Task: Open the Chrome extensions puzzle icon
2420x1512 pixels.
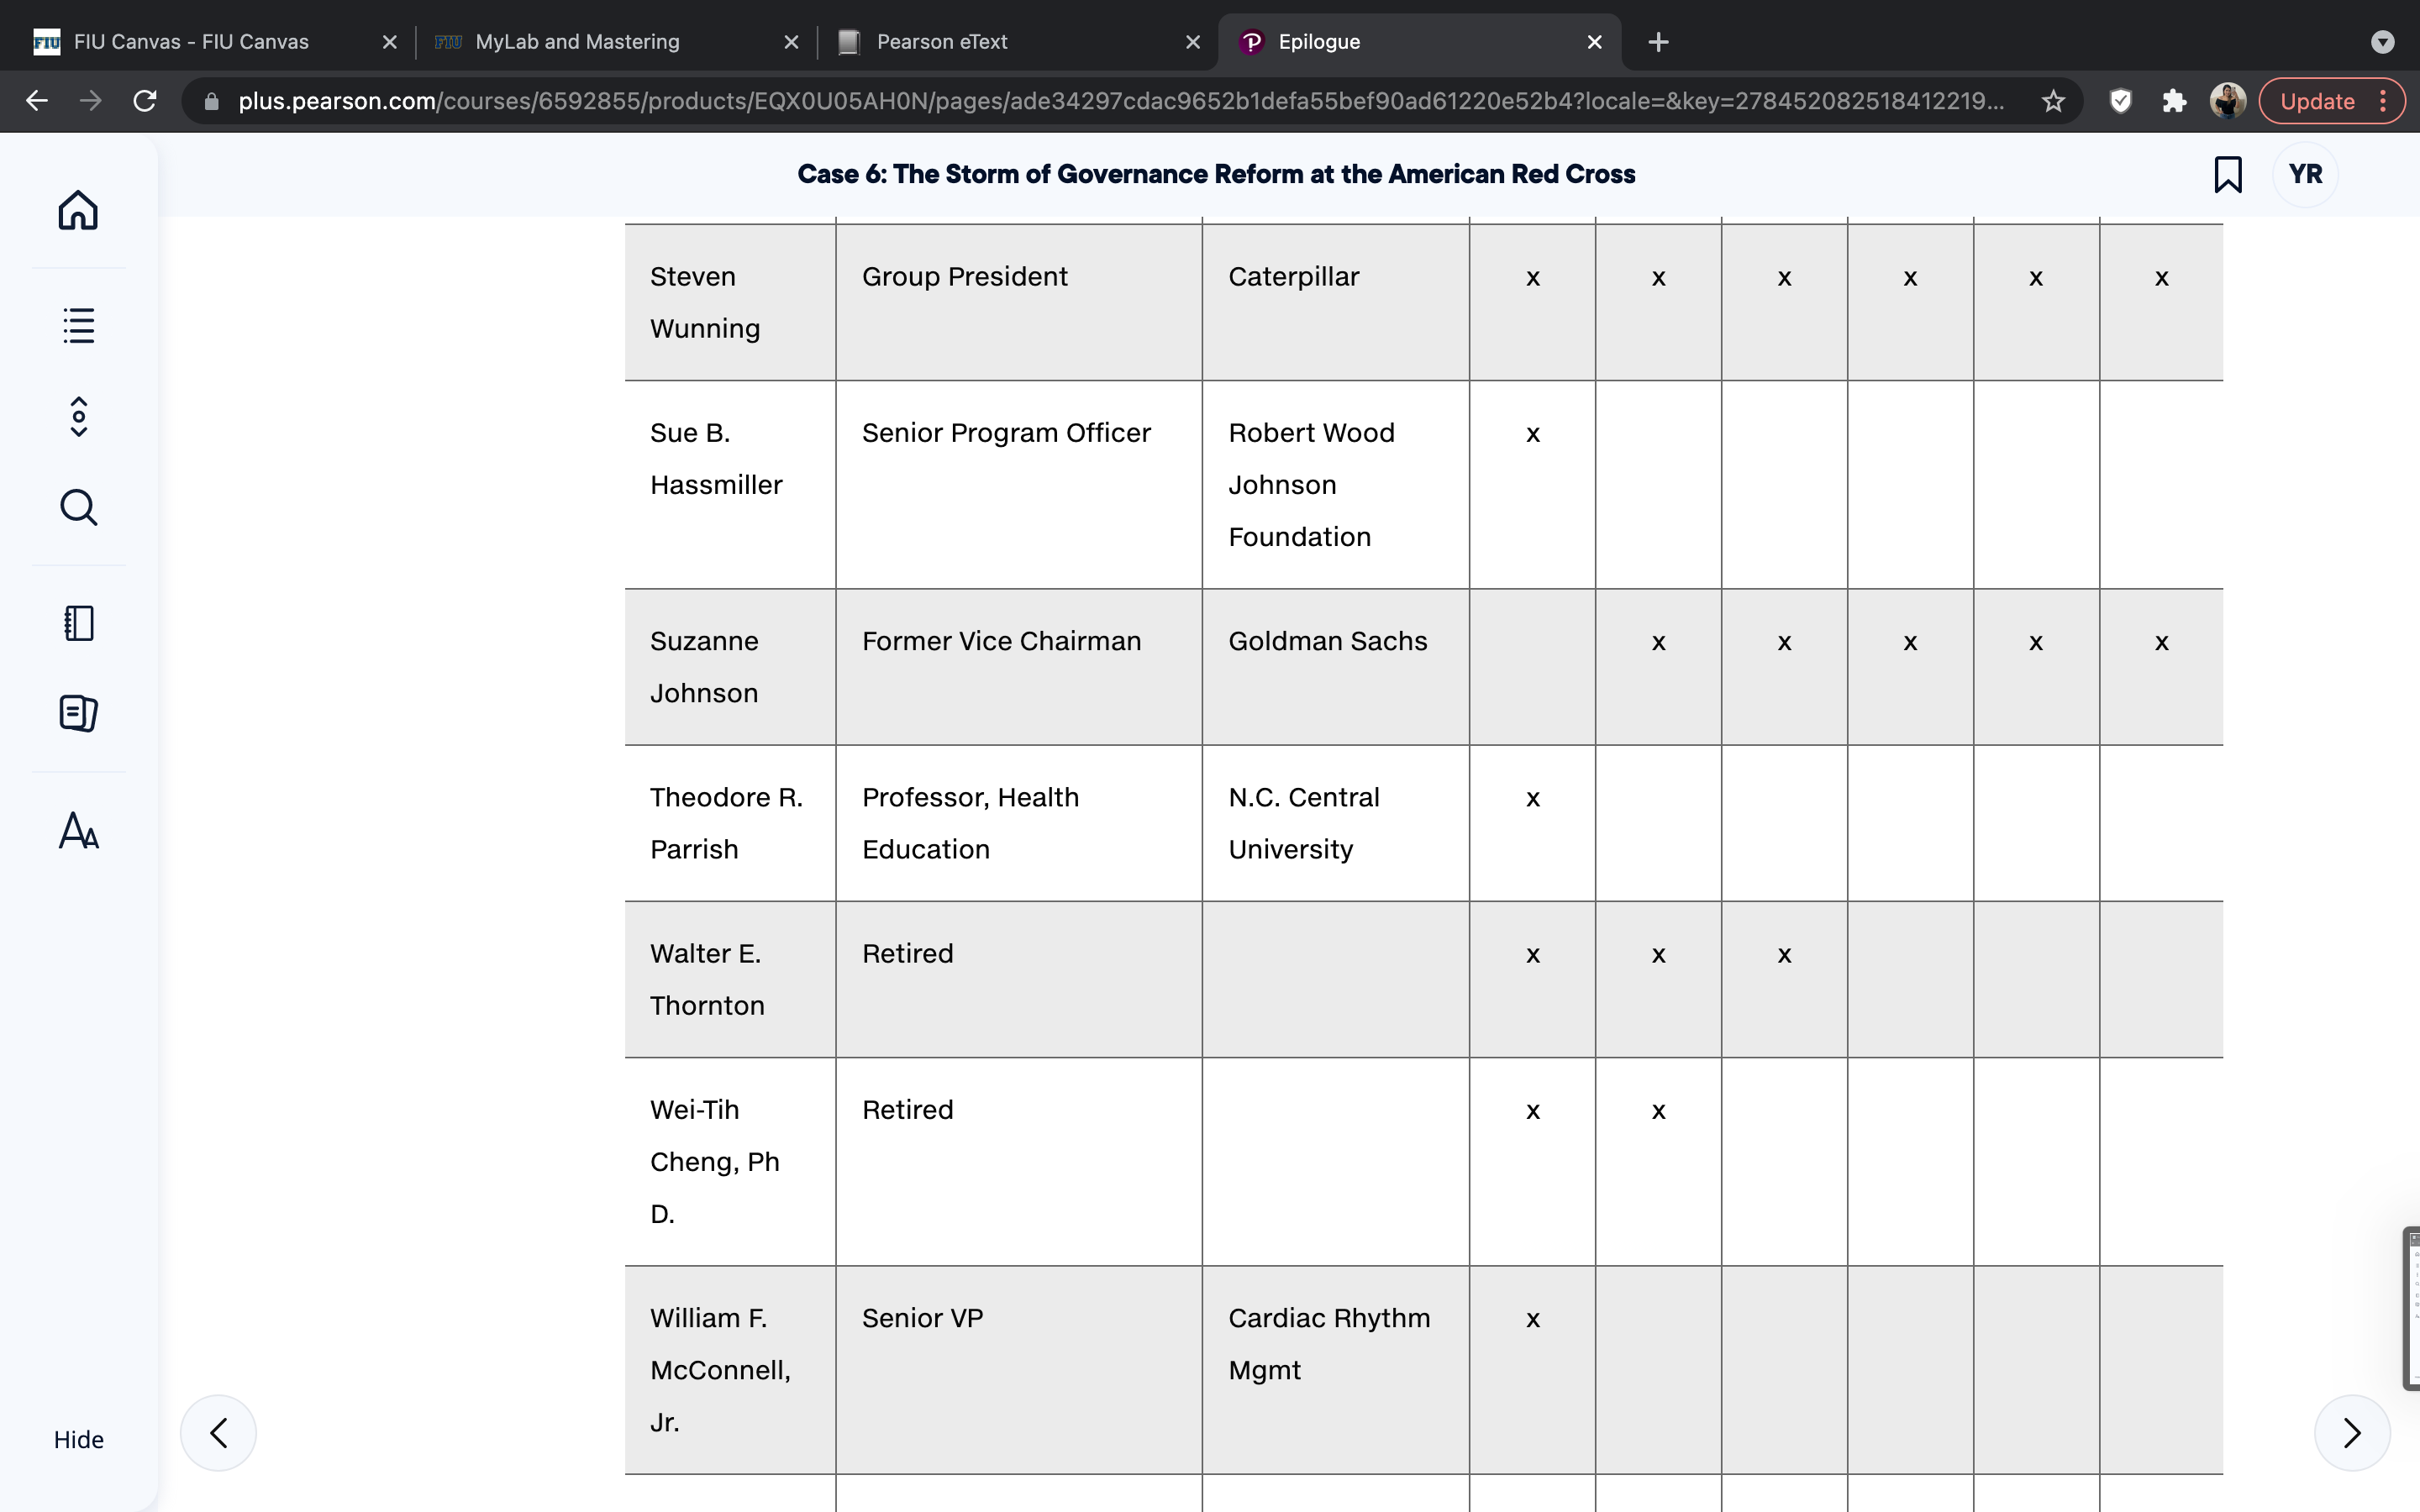Action: tap(2174, 101)
